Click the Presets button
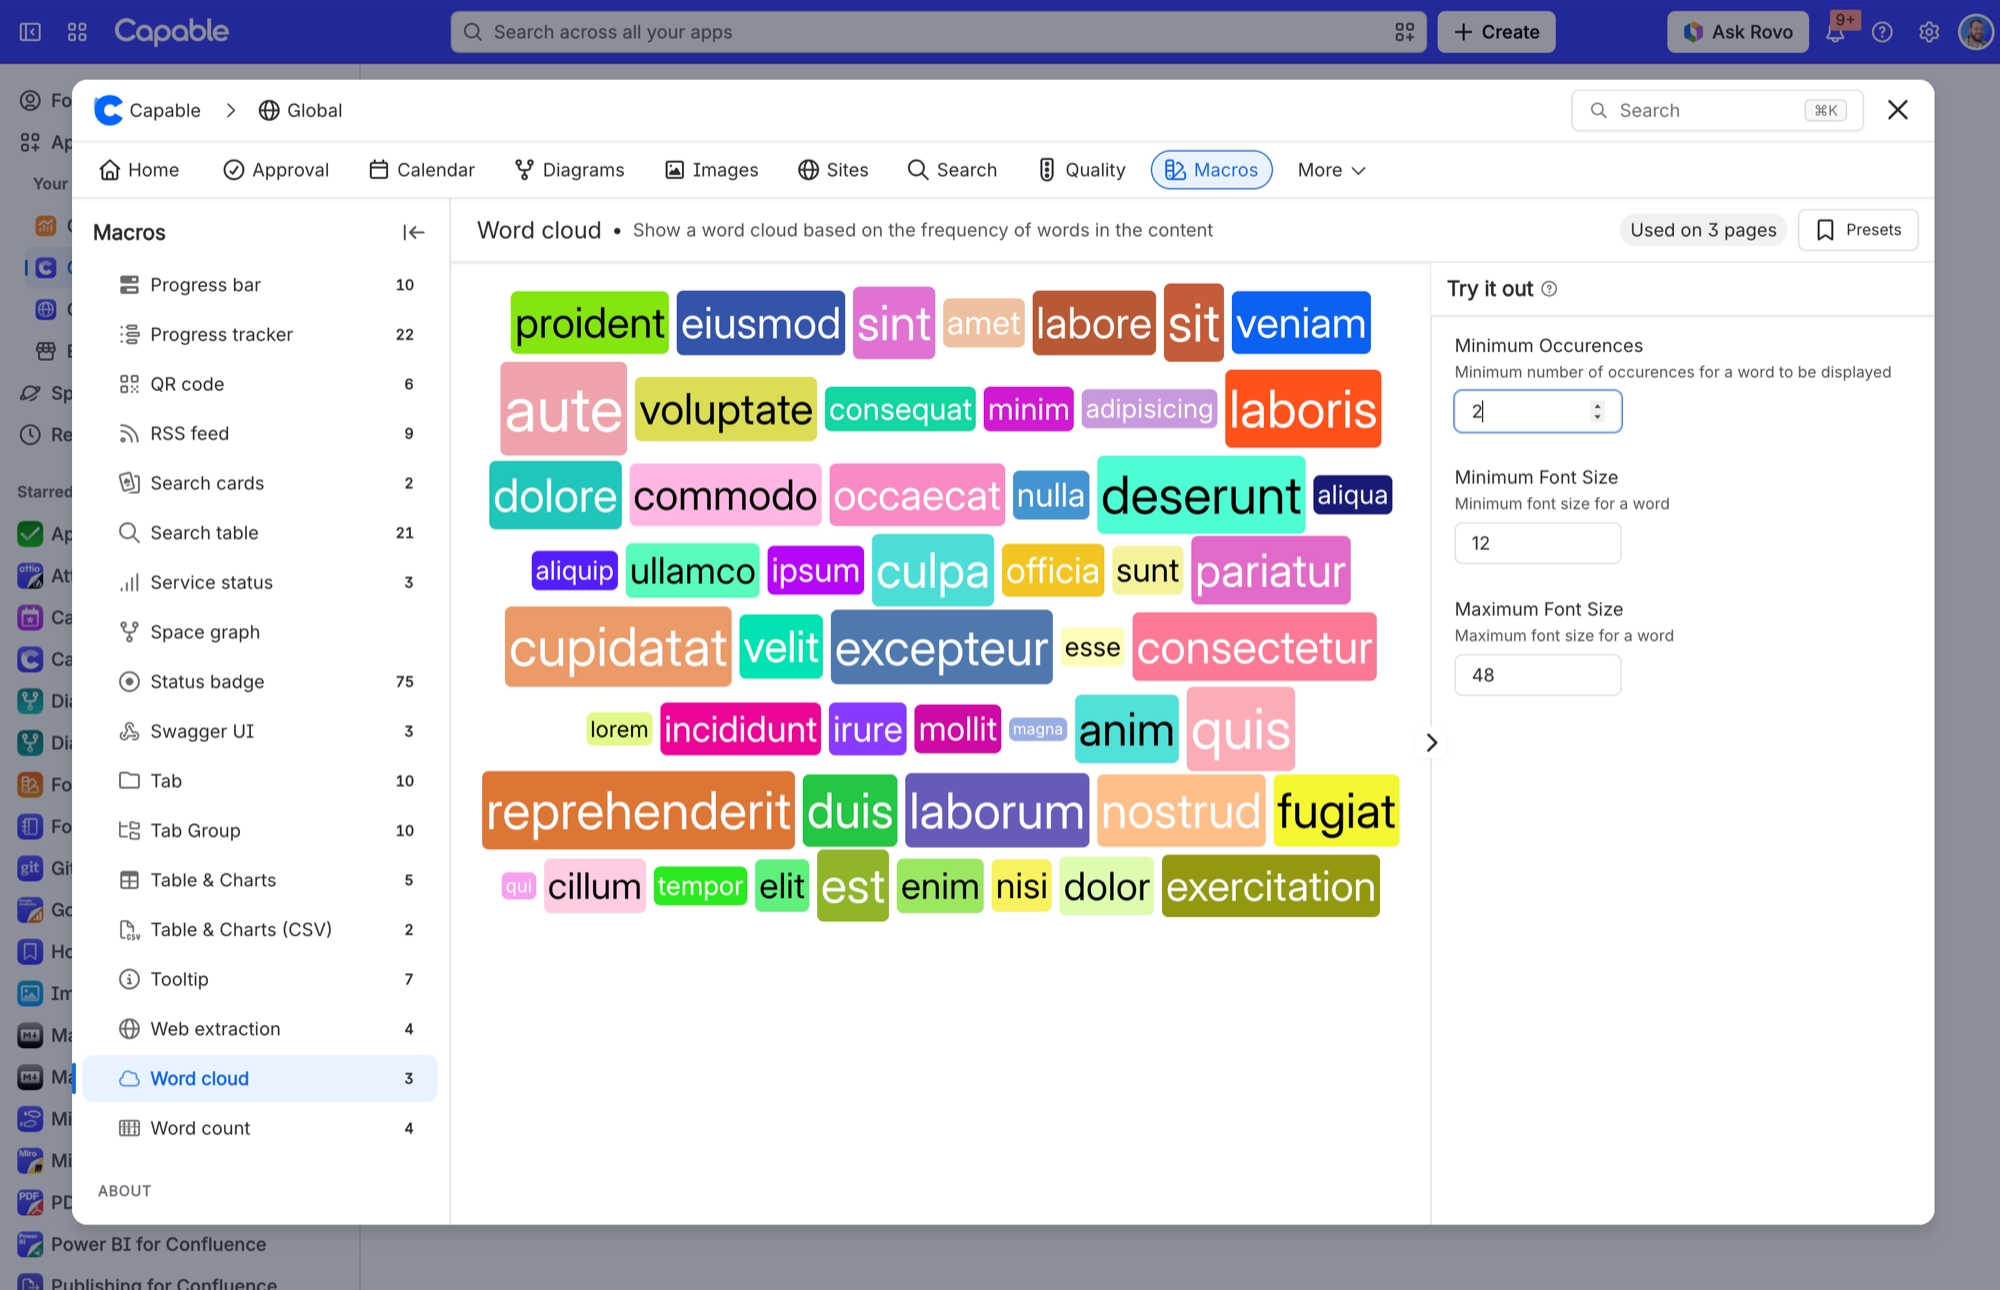 pyautogui.click(x=1857, y=230)
